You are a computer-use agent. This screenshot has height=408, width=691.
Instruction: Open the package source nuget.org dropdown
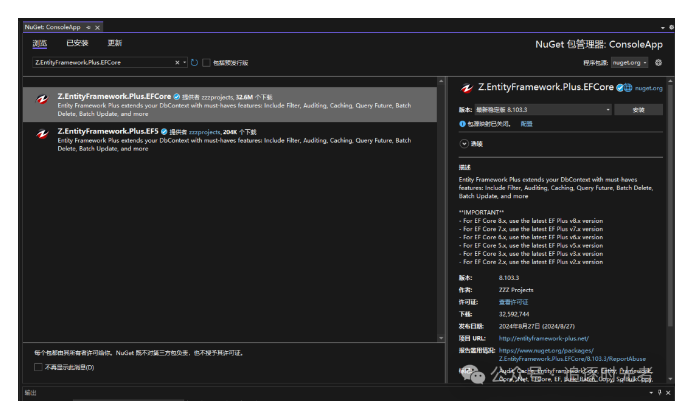click(x=629, y=63)
